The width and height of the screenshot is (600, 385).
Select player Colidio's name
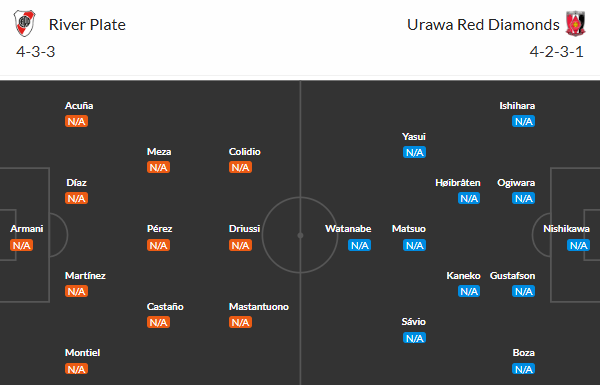coord(245,152)
